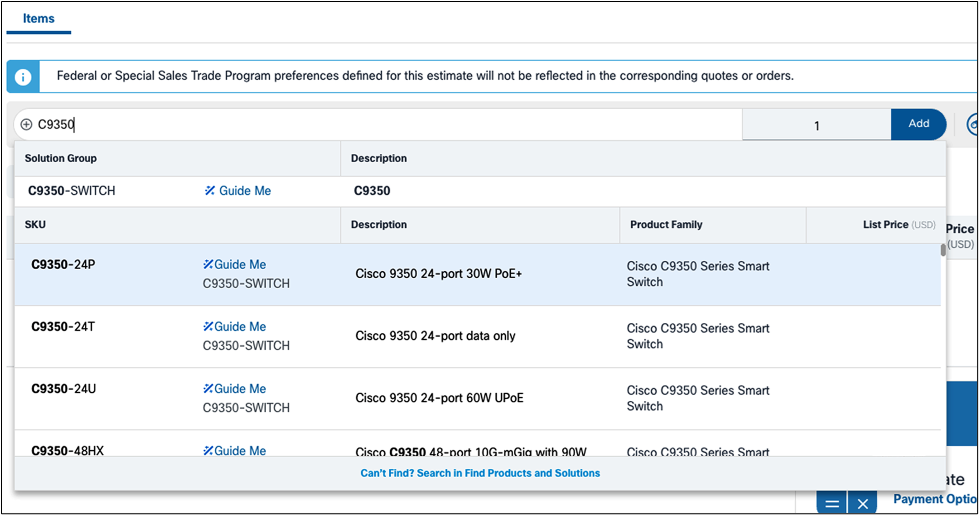Viewport: 979px width, 515px height.
Task: Click the wand icon beside C9350-SWITCH Guide Me
Action: [x=210, y=190]
